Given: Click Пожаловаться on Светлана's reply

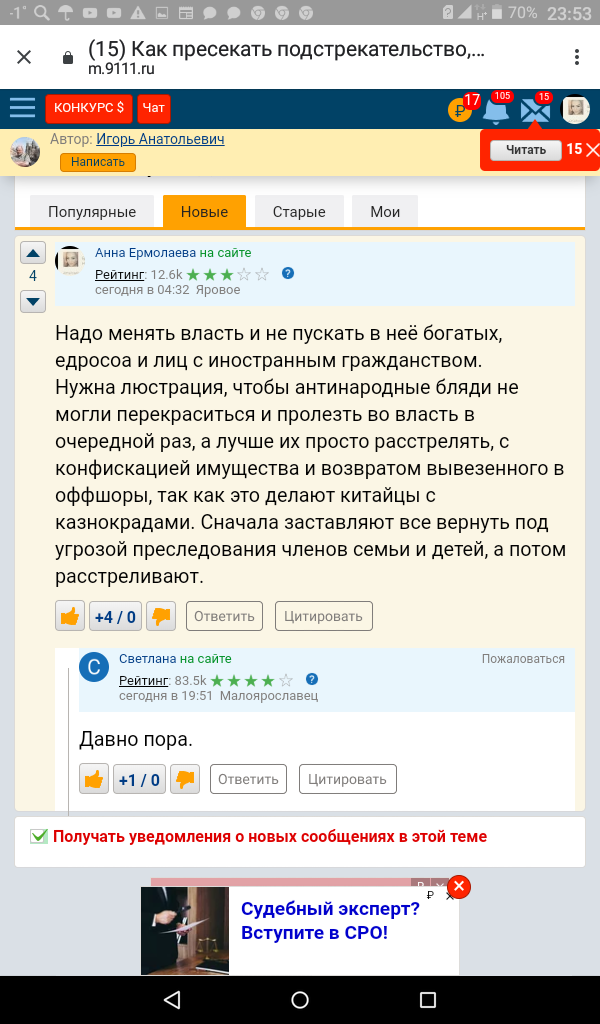Looking at the screenshot, I should pyautogui.click(x=523, y=659).
